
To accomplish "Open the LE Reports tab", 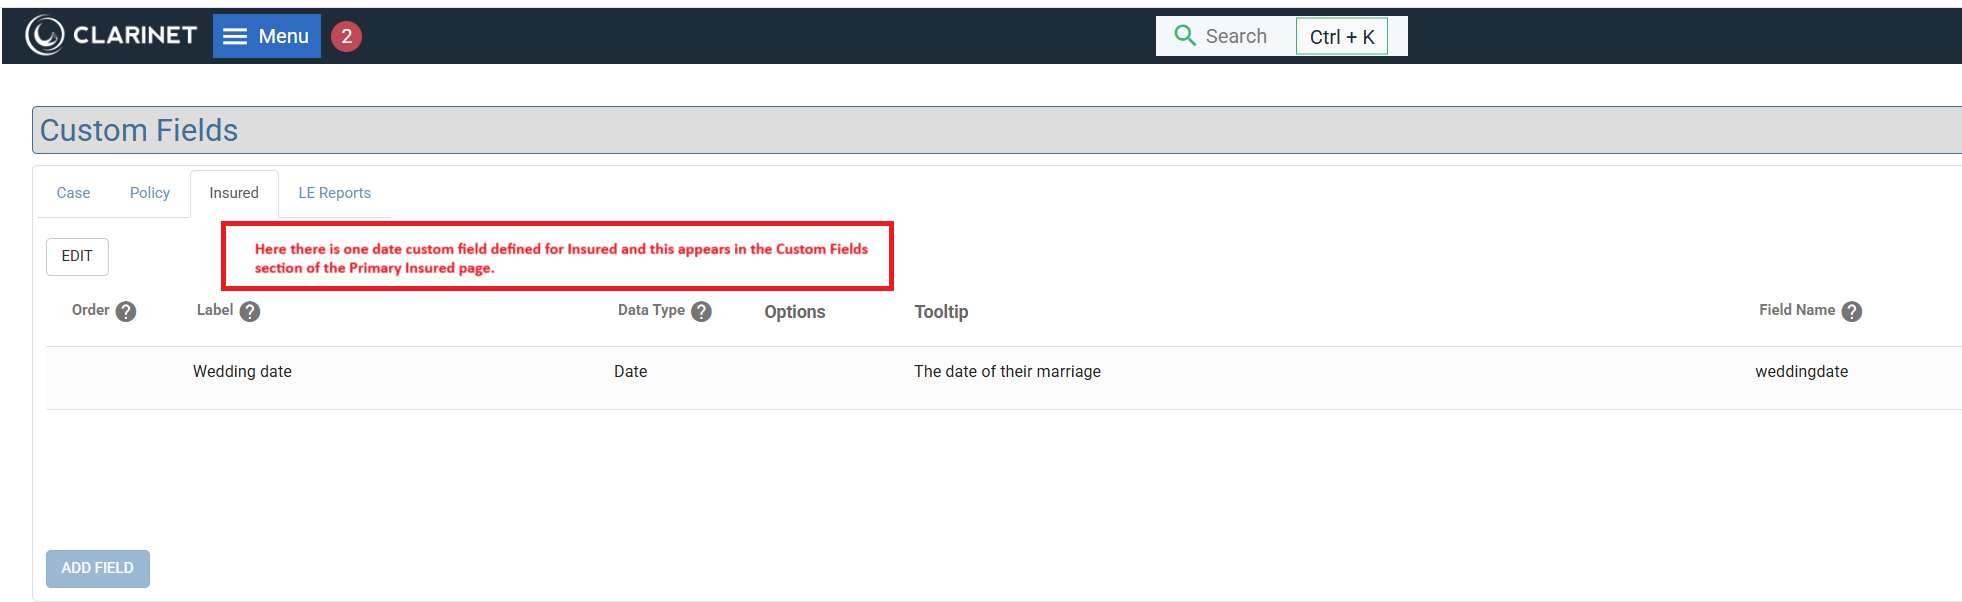I will coord(334,193).
